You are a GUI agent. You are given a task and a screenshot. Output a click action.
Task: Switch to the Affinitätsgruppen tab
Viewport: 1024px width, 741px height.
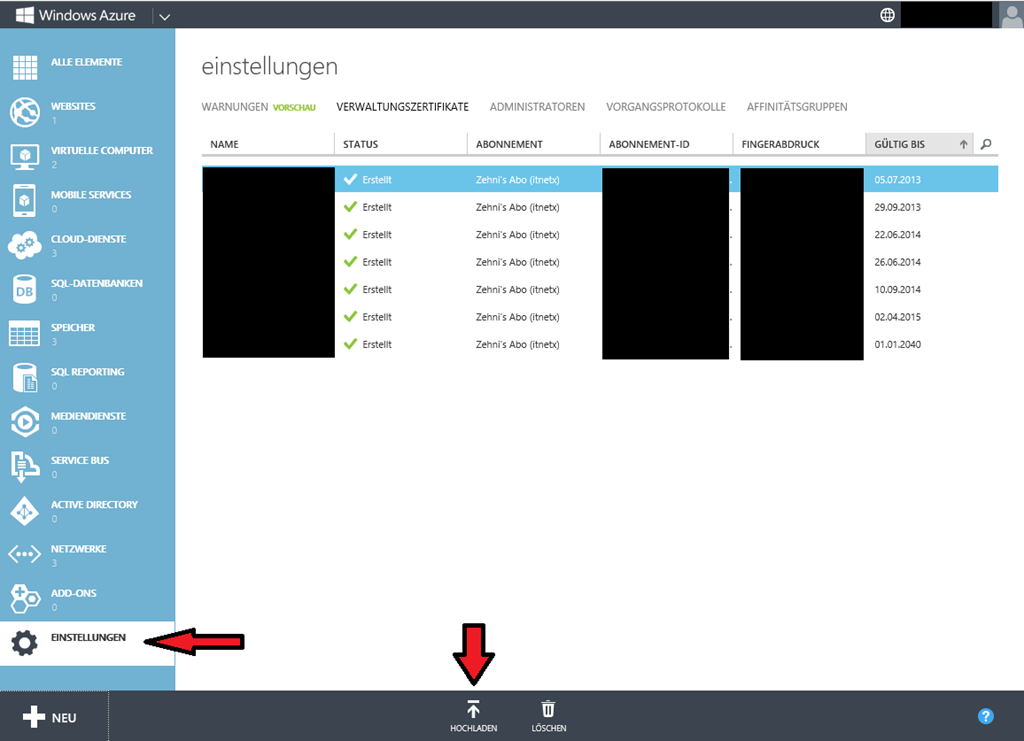[796, 107]
